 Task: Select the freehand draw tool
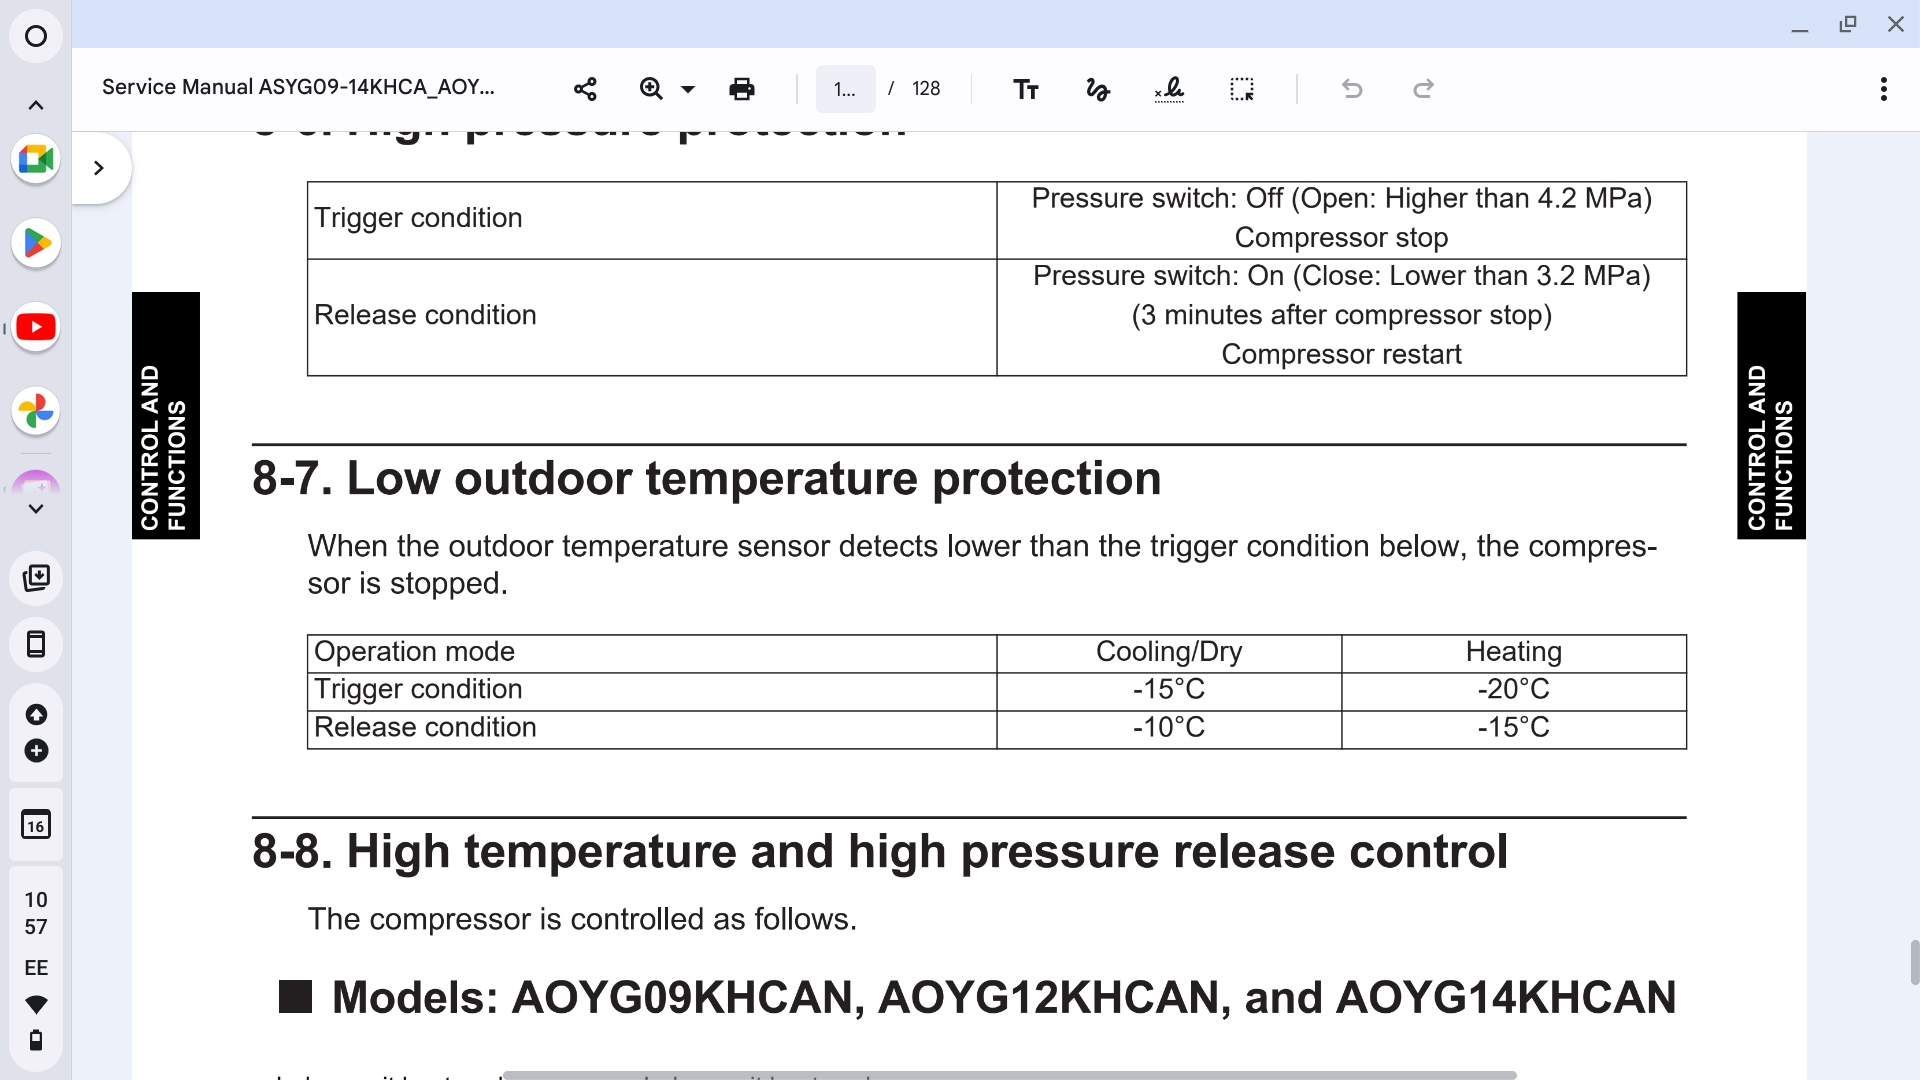pos(1097,89)
